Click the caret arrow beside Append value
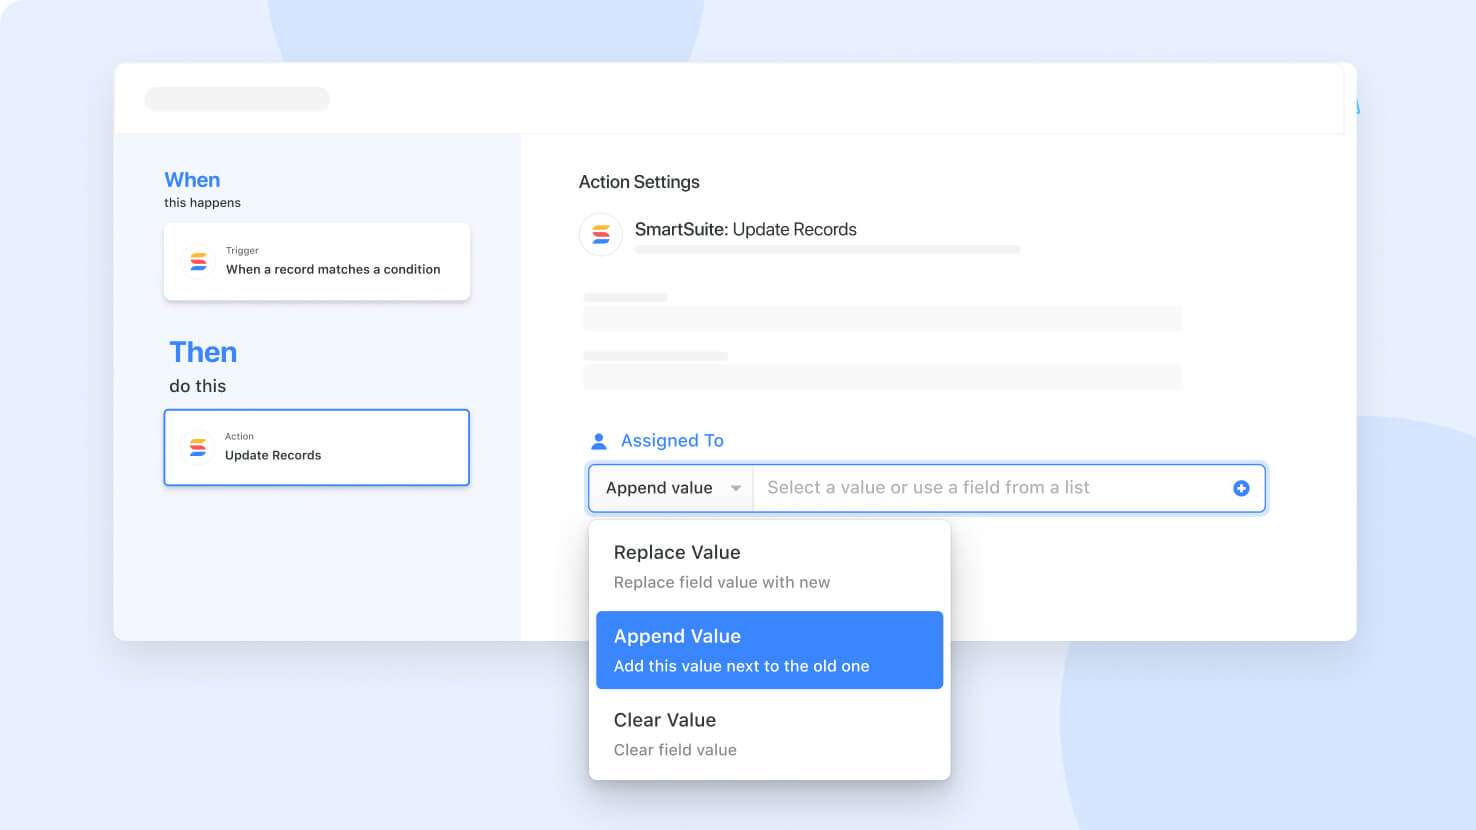 click(x=736, y=488)
